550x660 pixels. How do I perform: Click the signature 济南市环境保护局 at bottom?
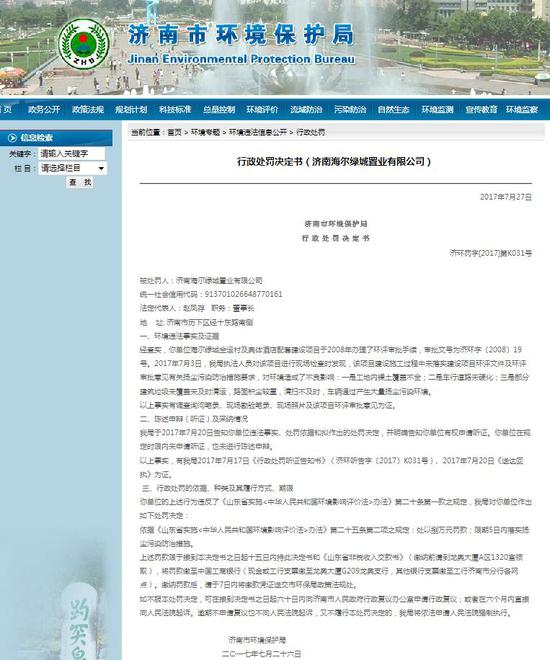click(257, 640)
